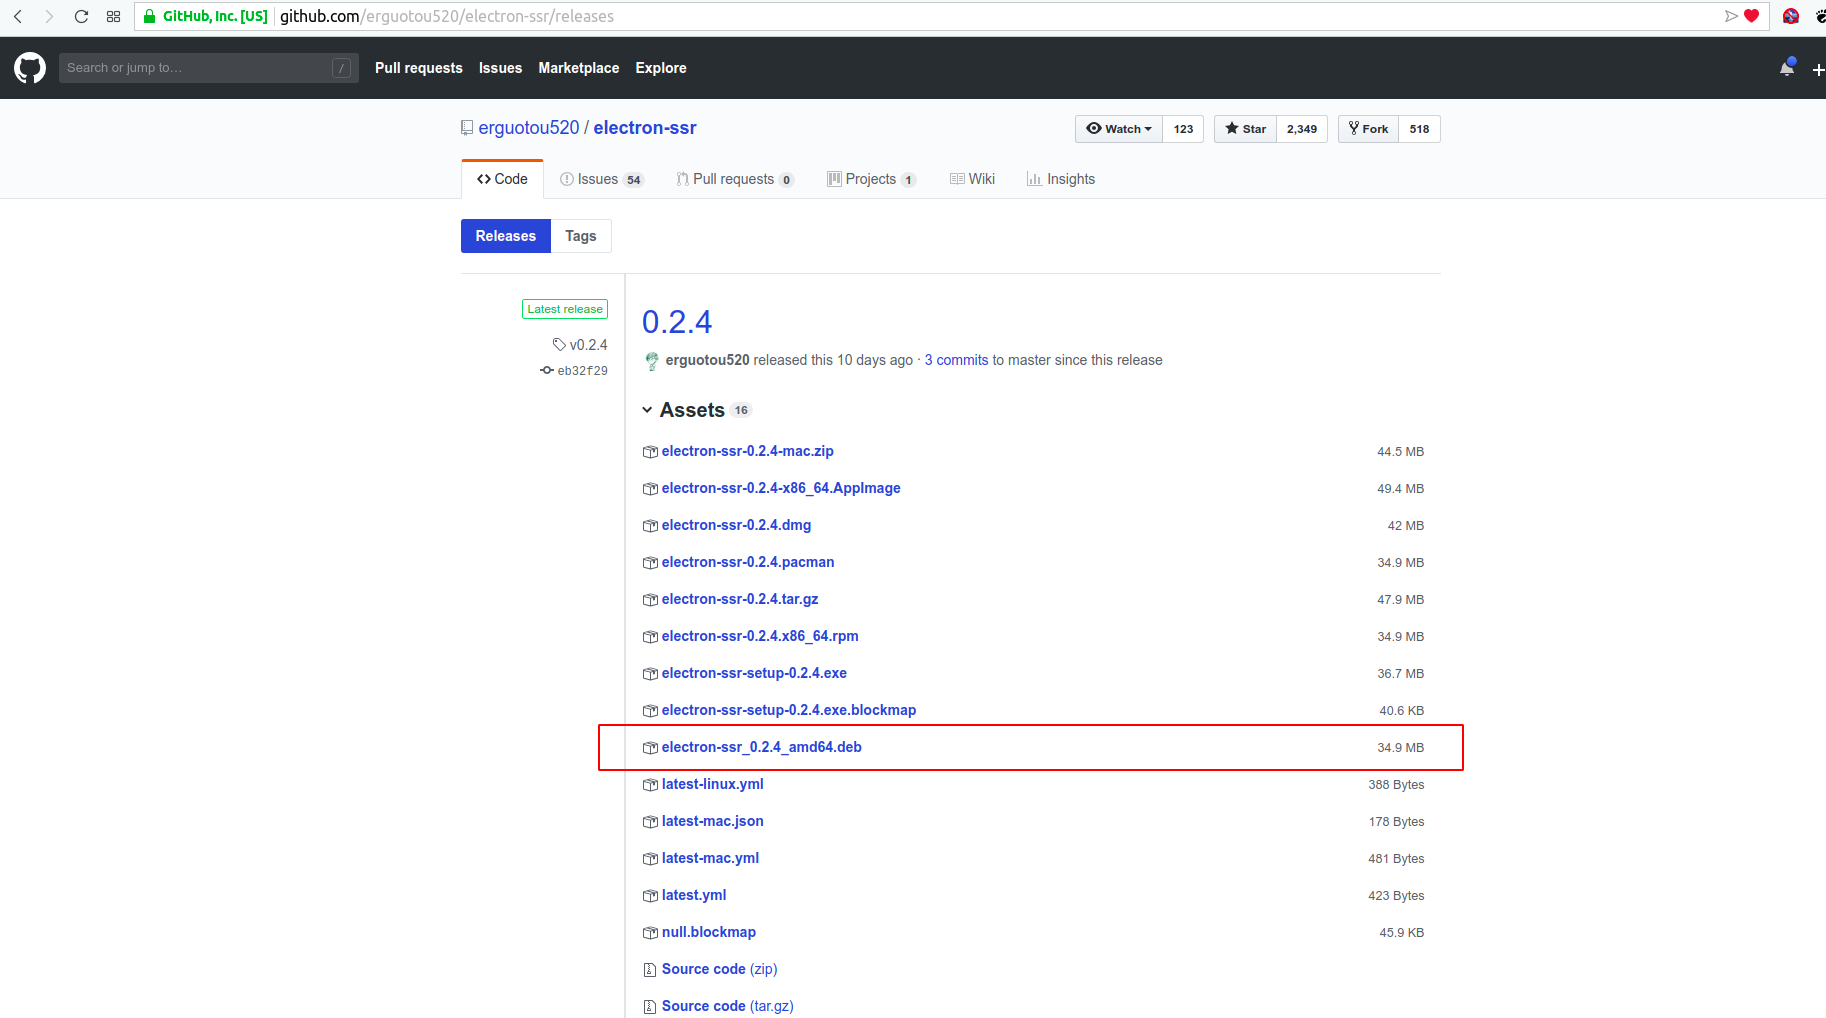Download electron-ssr-0.2.4-x86_64.AppImage
Viewport: 1826px width, 1018px height.
[x=781, y=488]
